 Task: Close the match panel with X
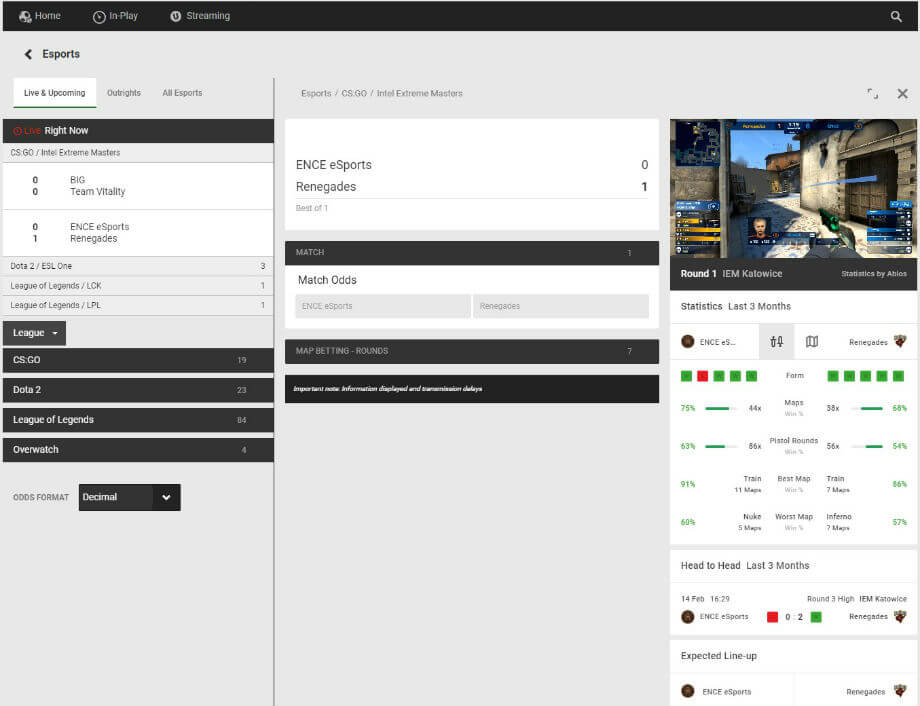(x=902, y=94)
